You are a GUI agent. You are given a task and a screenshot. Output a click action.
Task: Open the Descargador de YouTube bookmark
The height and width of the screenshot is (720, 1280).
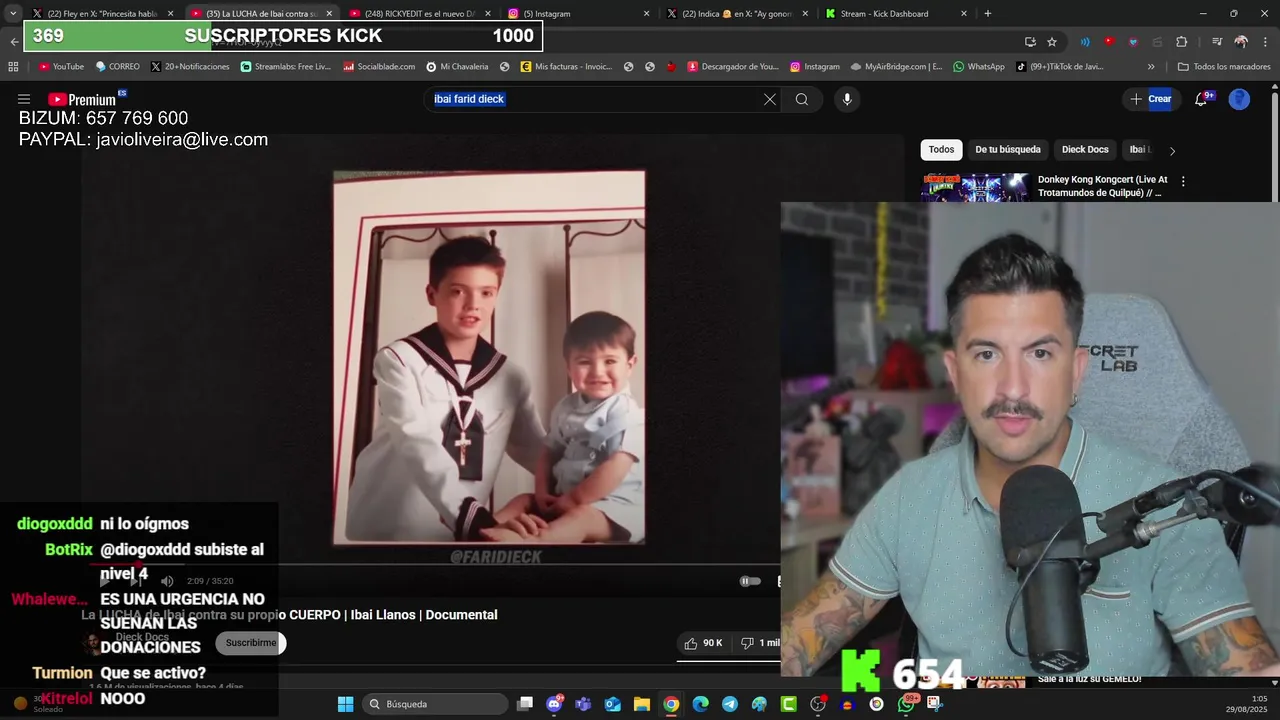tap(732, 67)
